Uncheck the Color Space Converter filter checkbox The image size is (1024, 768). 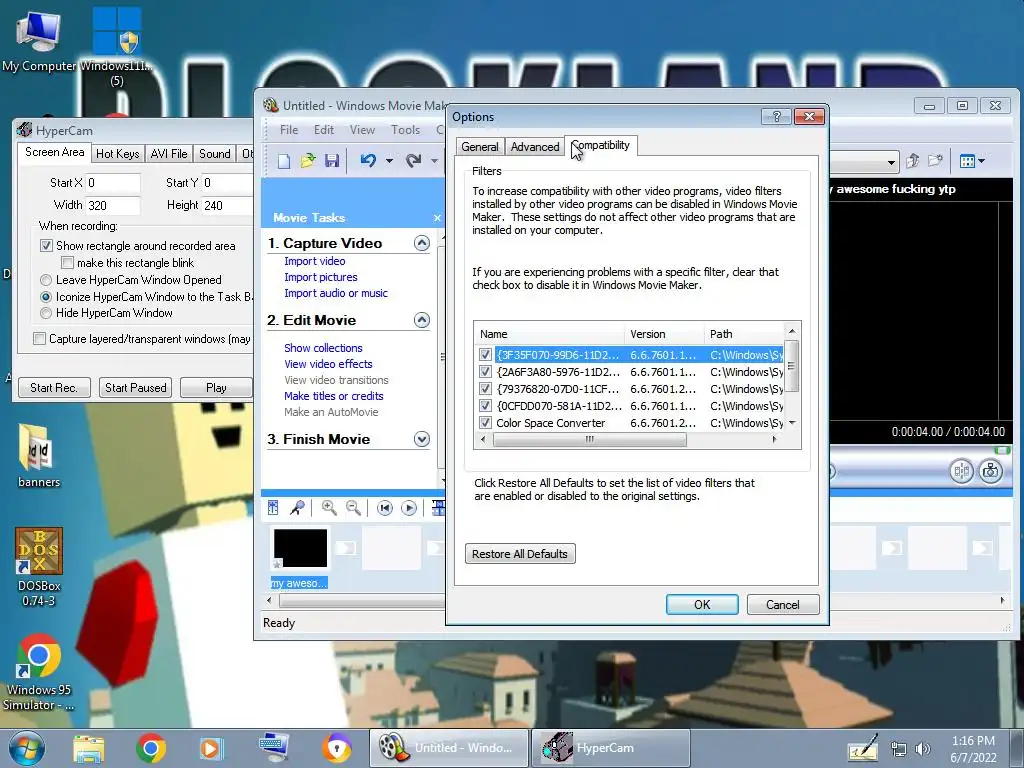pos(485,423)
